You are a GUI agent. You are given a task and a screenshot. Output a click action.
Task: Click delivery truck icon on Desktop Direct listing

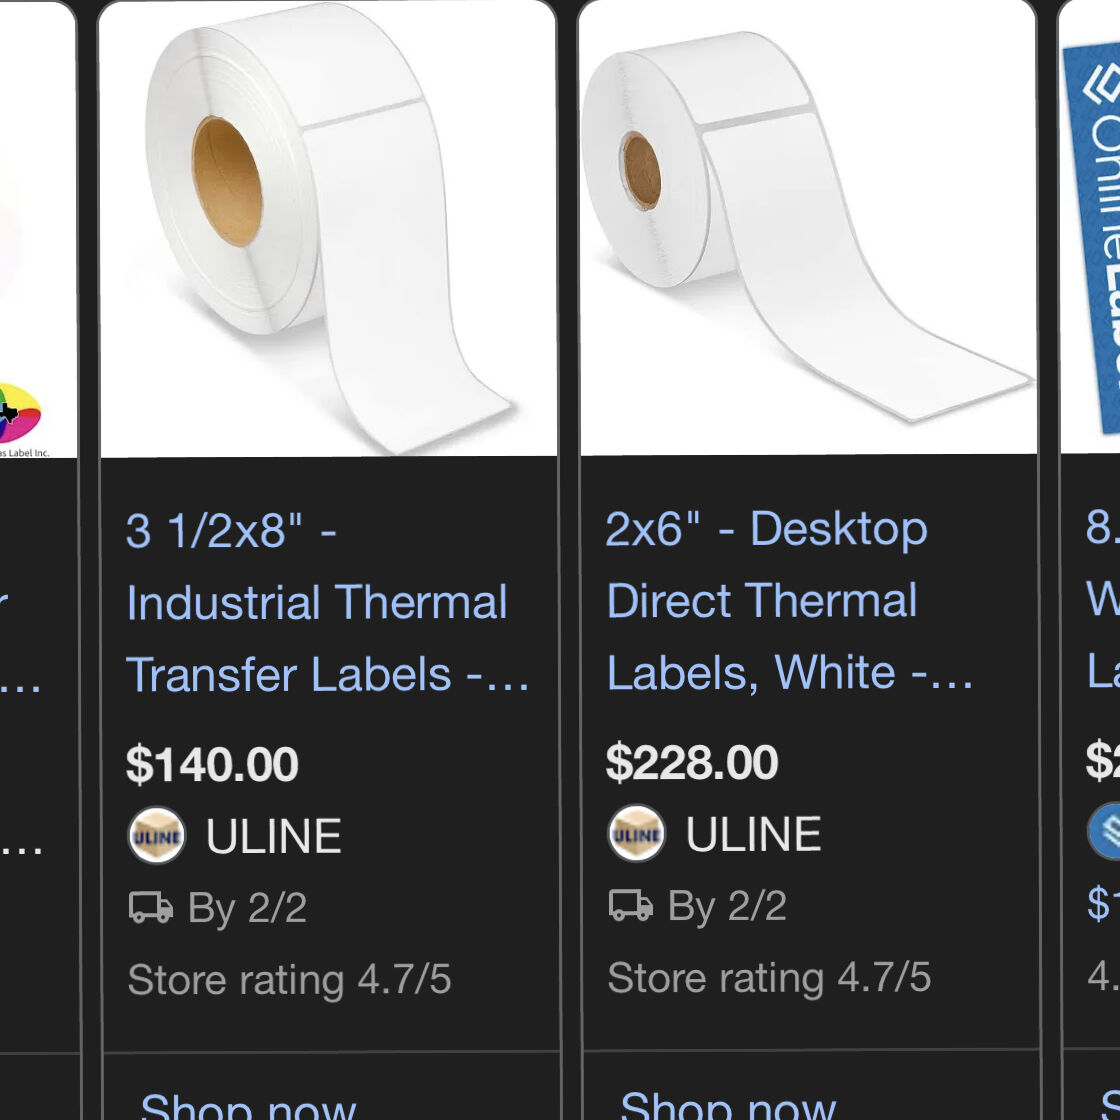630,906
